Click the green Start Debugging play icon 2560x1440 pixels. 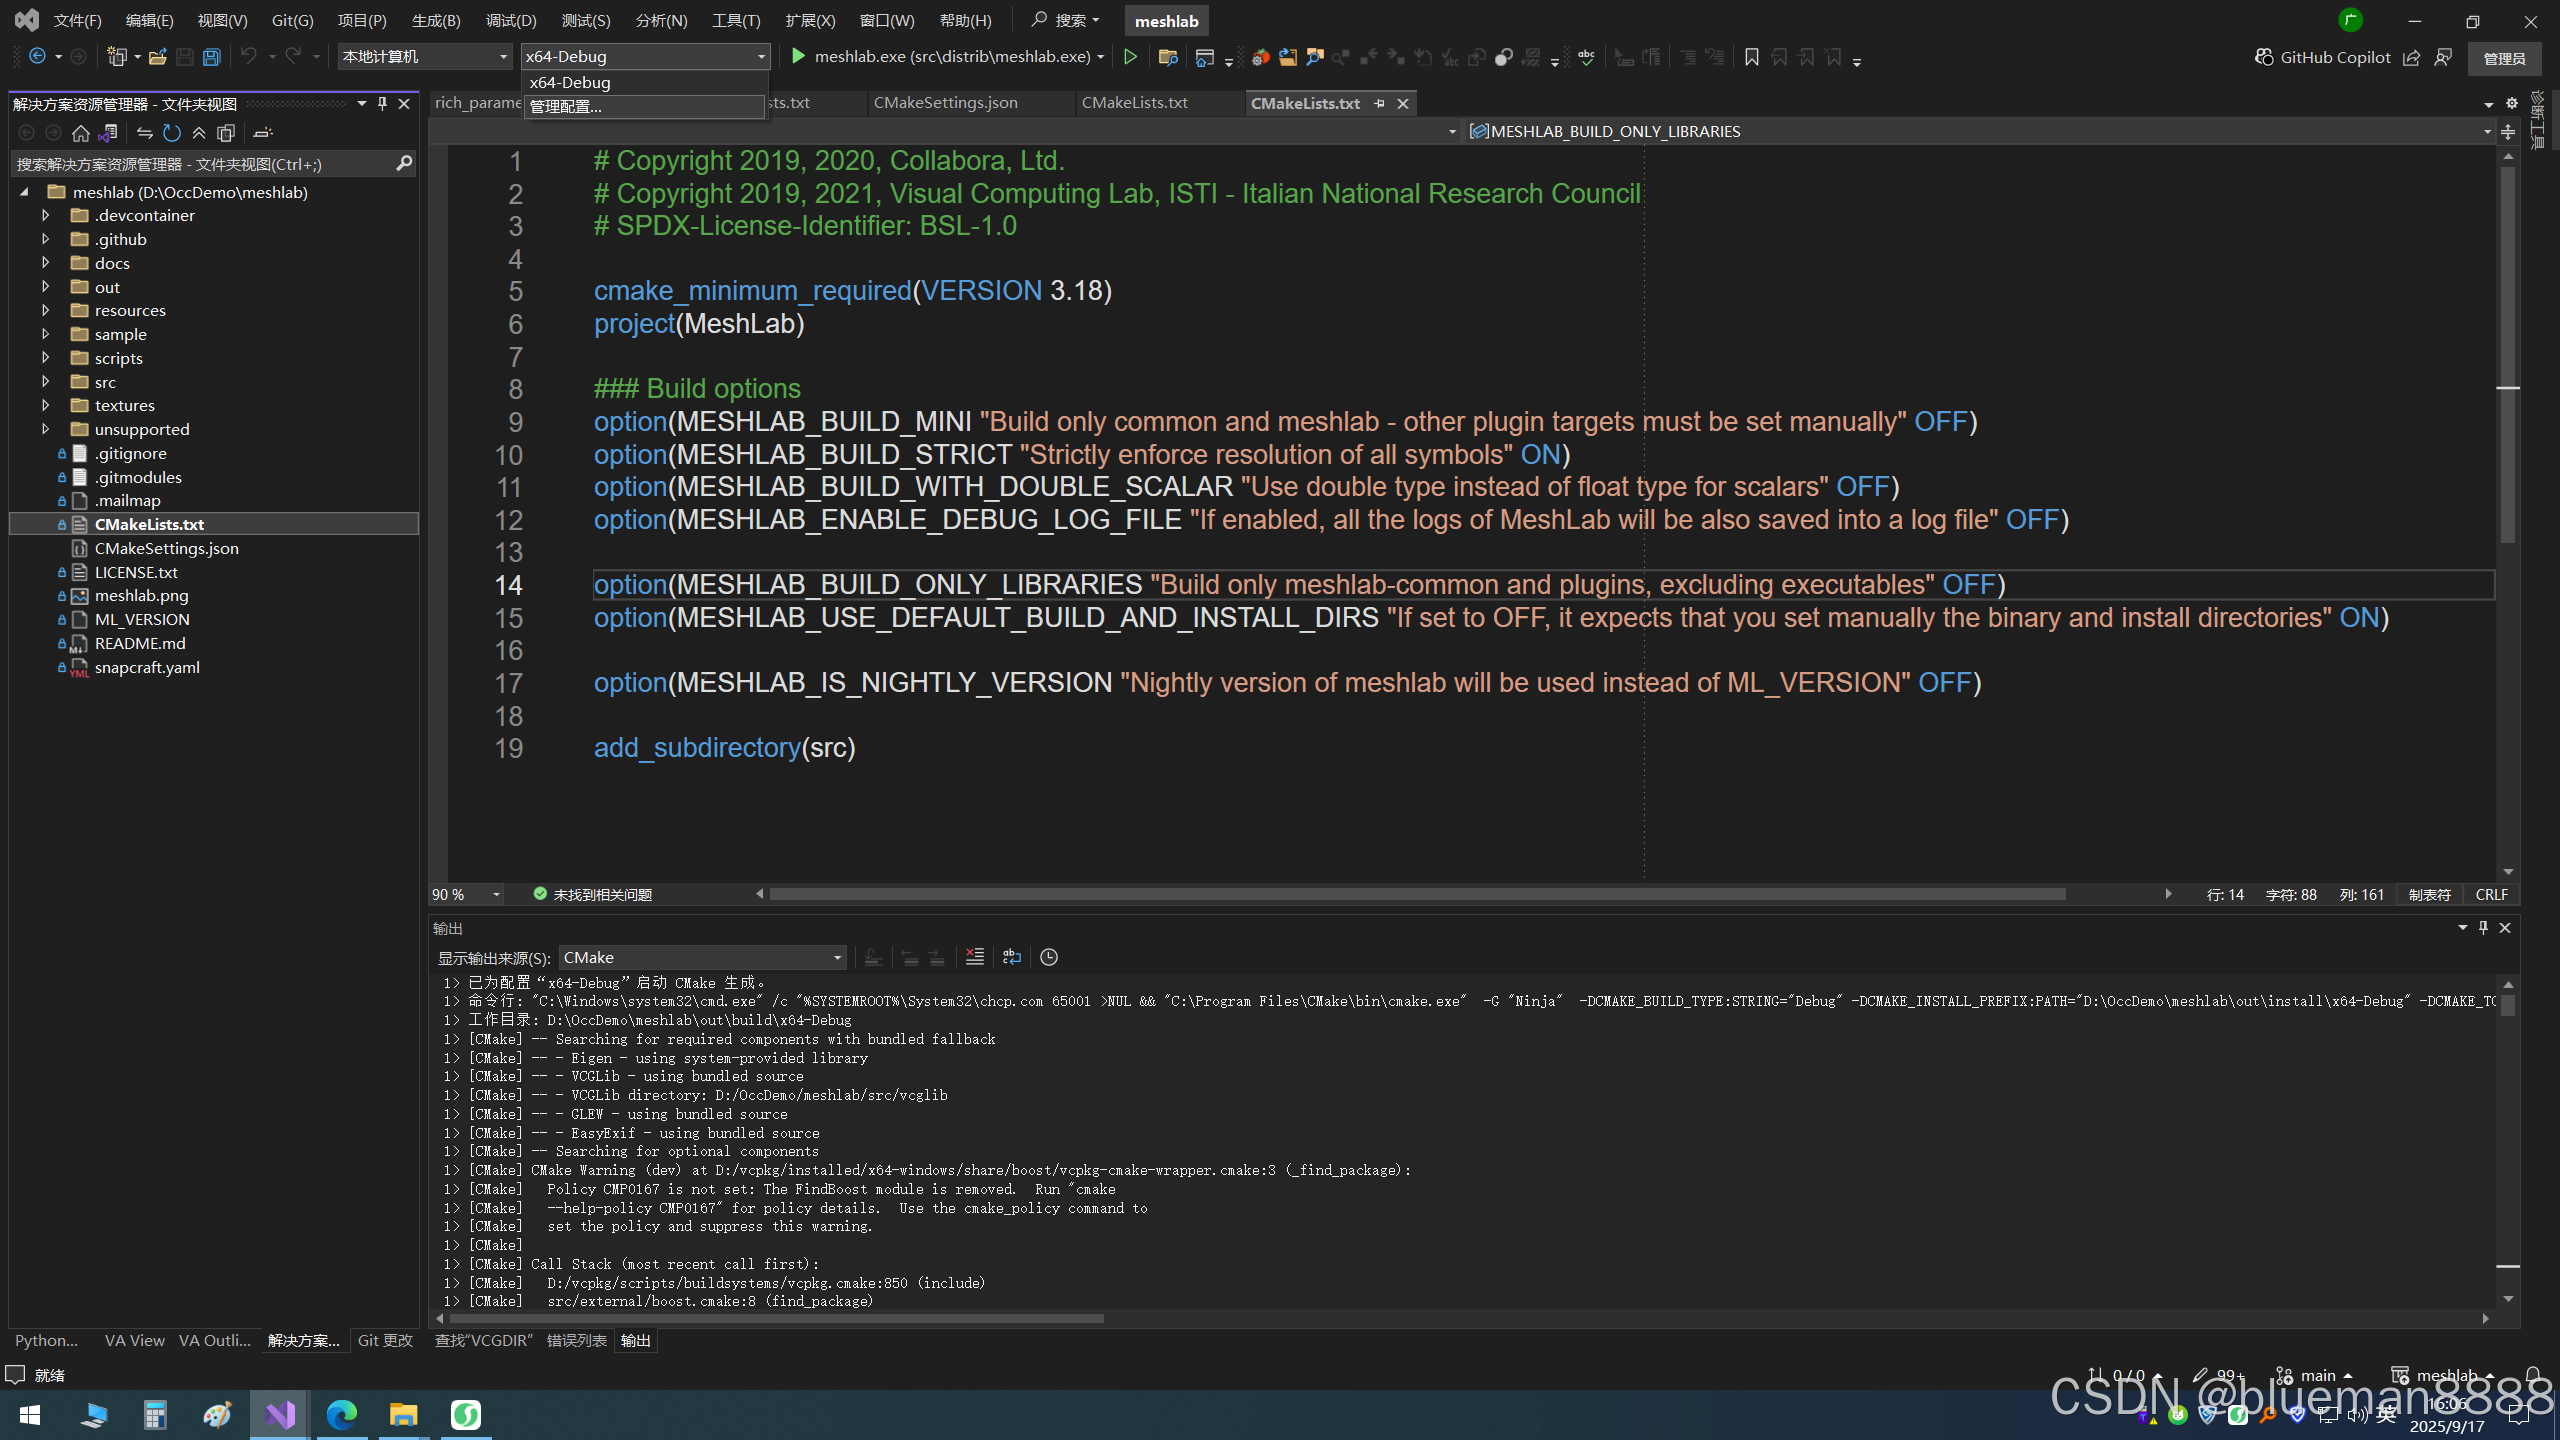pyautogui.click(x=799, y=57)
